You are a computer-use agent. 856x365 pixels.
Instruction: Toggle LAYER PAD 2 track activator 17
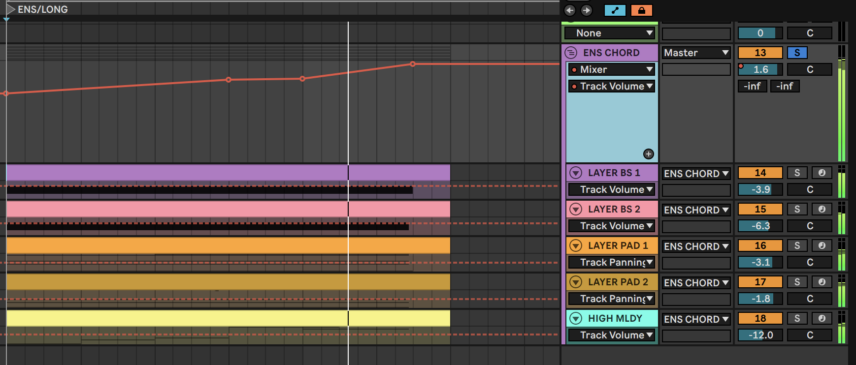[x=760, y=282]
